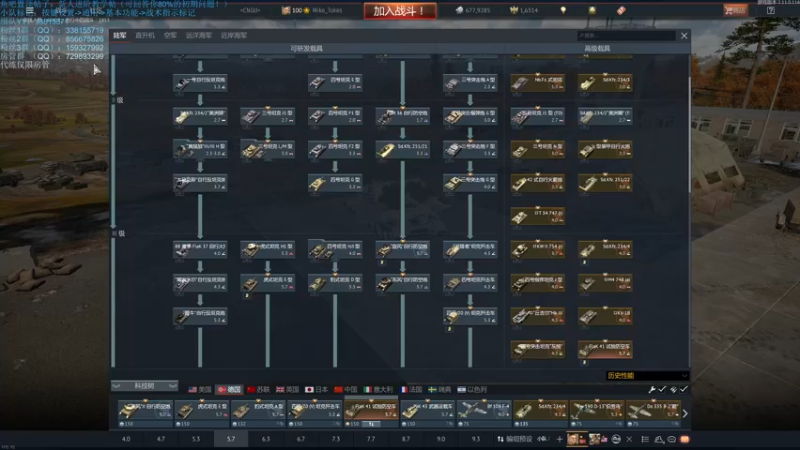Expand the 科技树 dropdown

point(144,386)
